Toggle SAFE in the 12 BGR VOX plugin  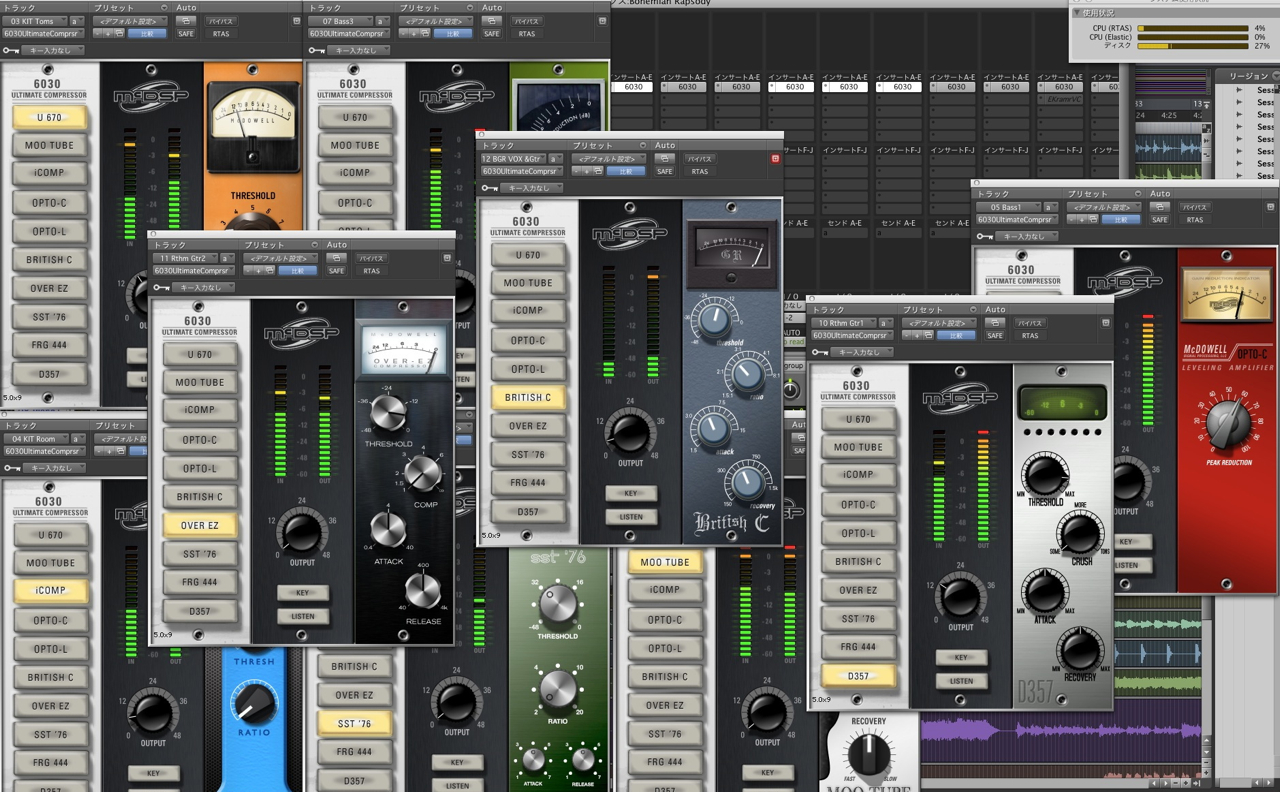[x=665, y=171]
